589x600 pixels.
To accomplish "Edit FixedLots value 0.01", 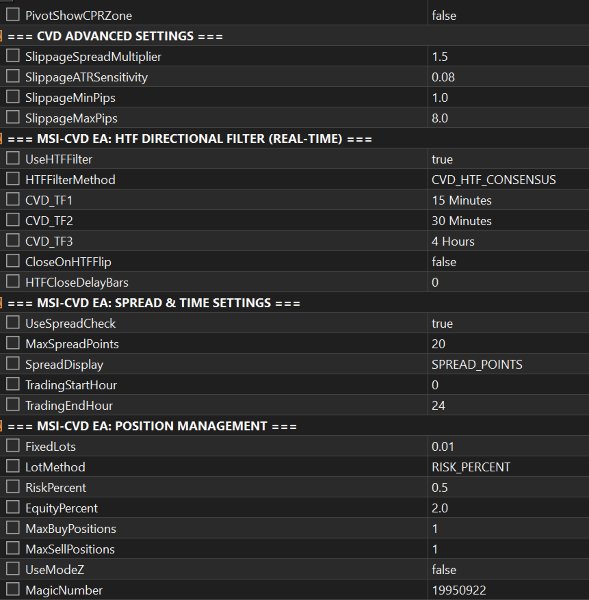I will click(443, 447).
